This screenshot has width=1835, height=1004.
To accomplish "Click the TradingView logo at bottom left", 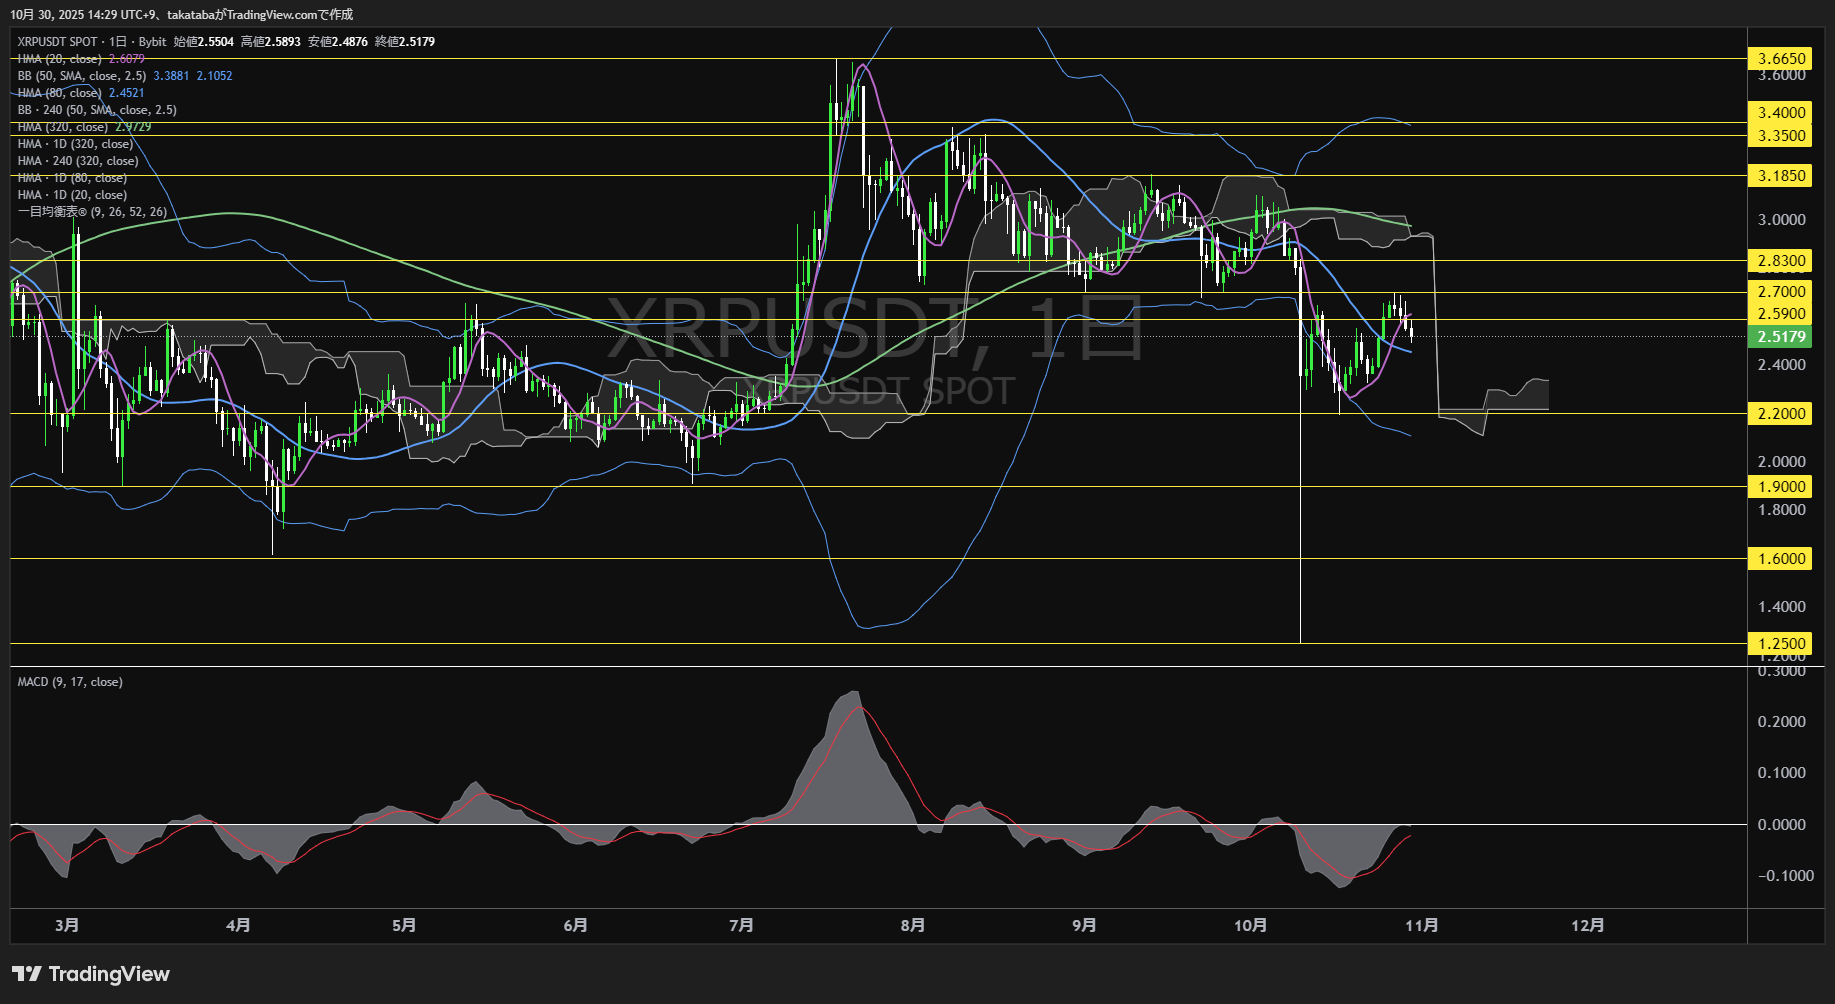I will [90, 973].
